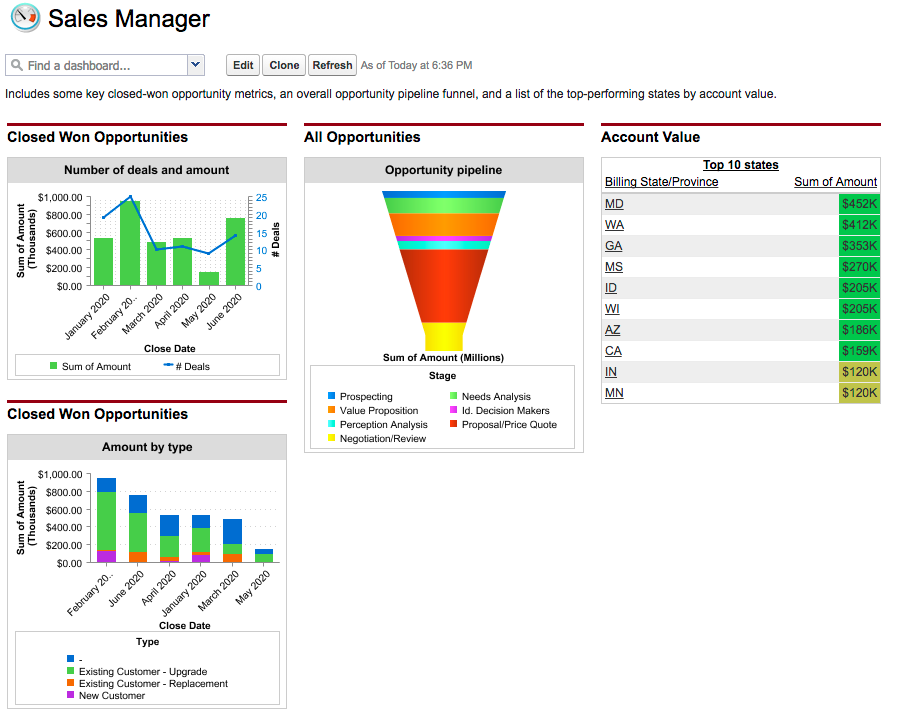
Task: Open the Top 10 states report link
Action: [x=741, y=164]
